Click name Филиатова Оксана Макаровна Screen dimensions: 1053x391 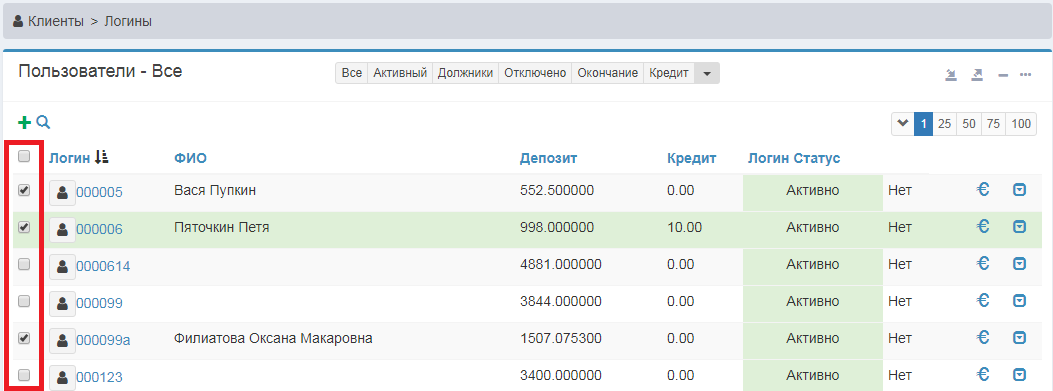point(273,339)
